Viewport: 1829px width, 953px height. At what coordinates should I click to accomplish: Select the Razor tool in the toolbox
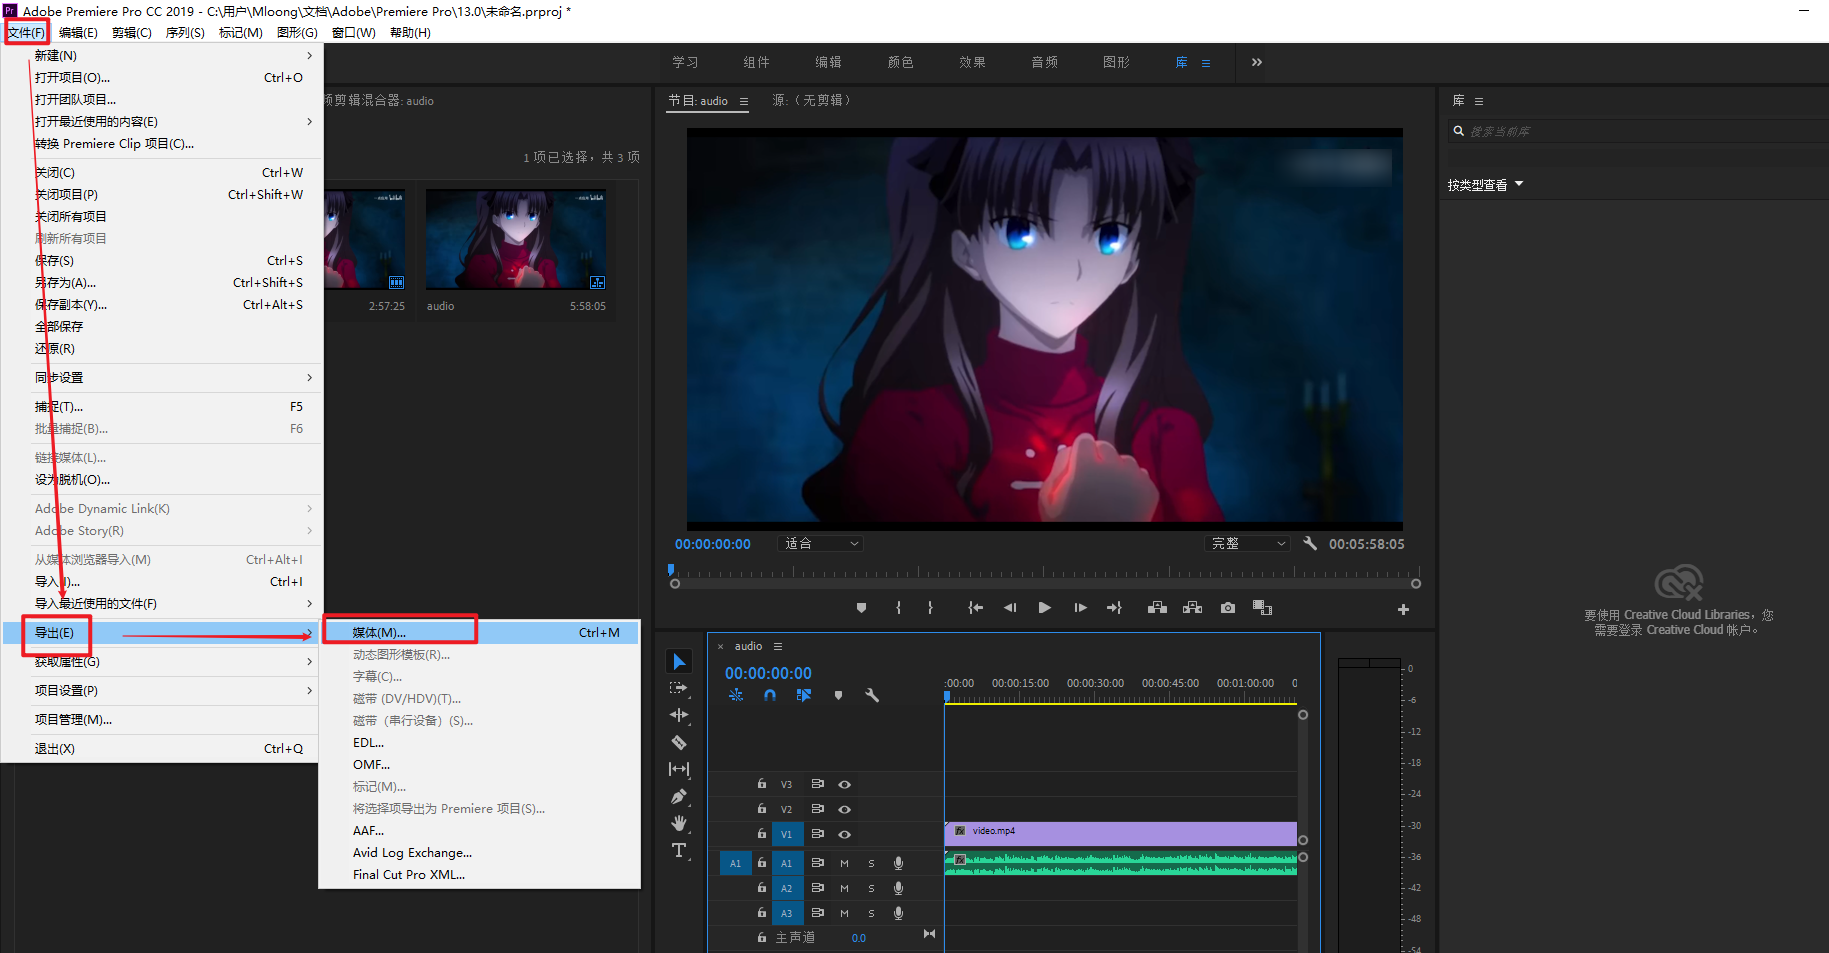click(679, 743)
